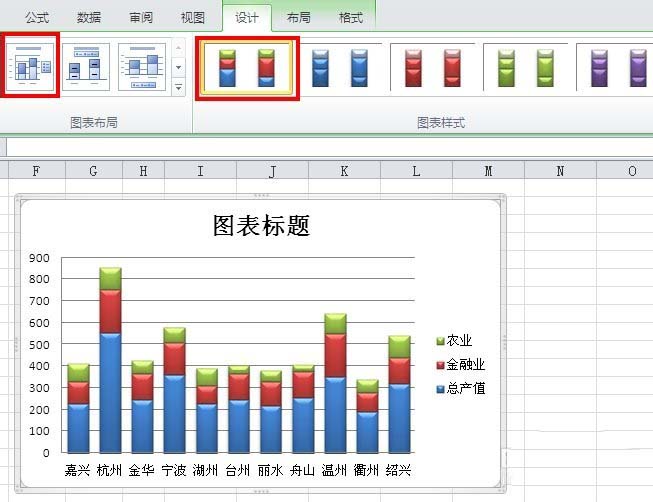Click the 900 value axis label
Screen dimensions: 653x502
[x=40, y=258]
